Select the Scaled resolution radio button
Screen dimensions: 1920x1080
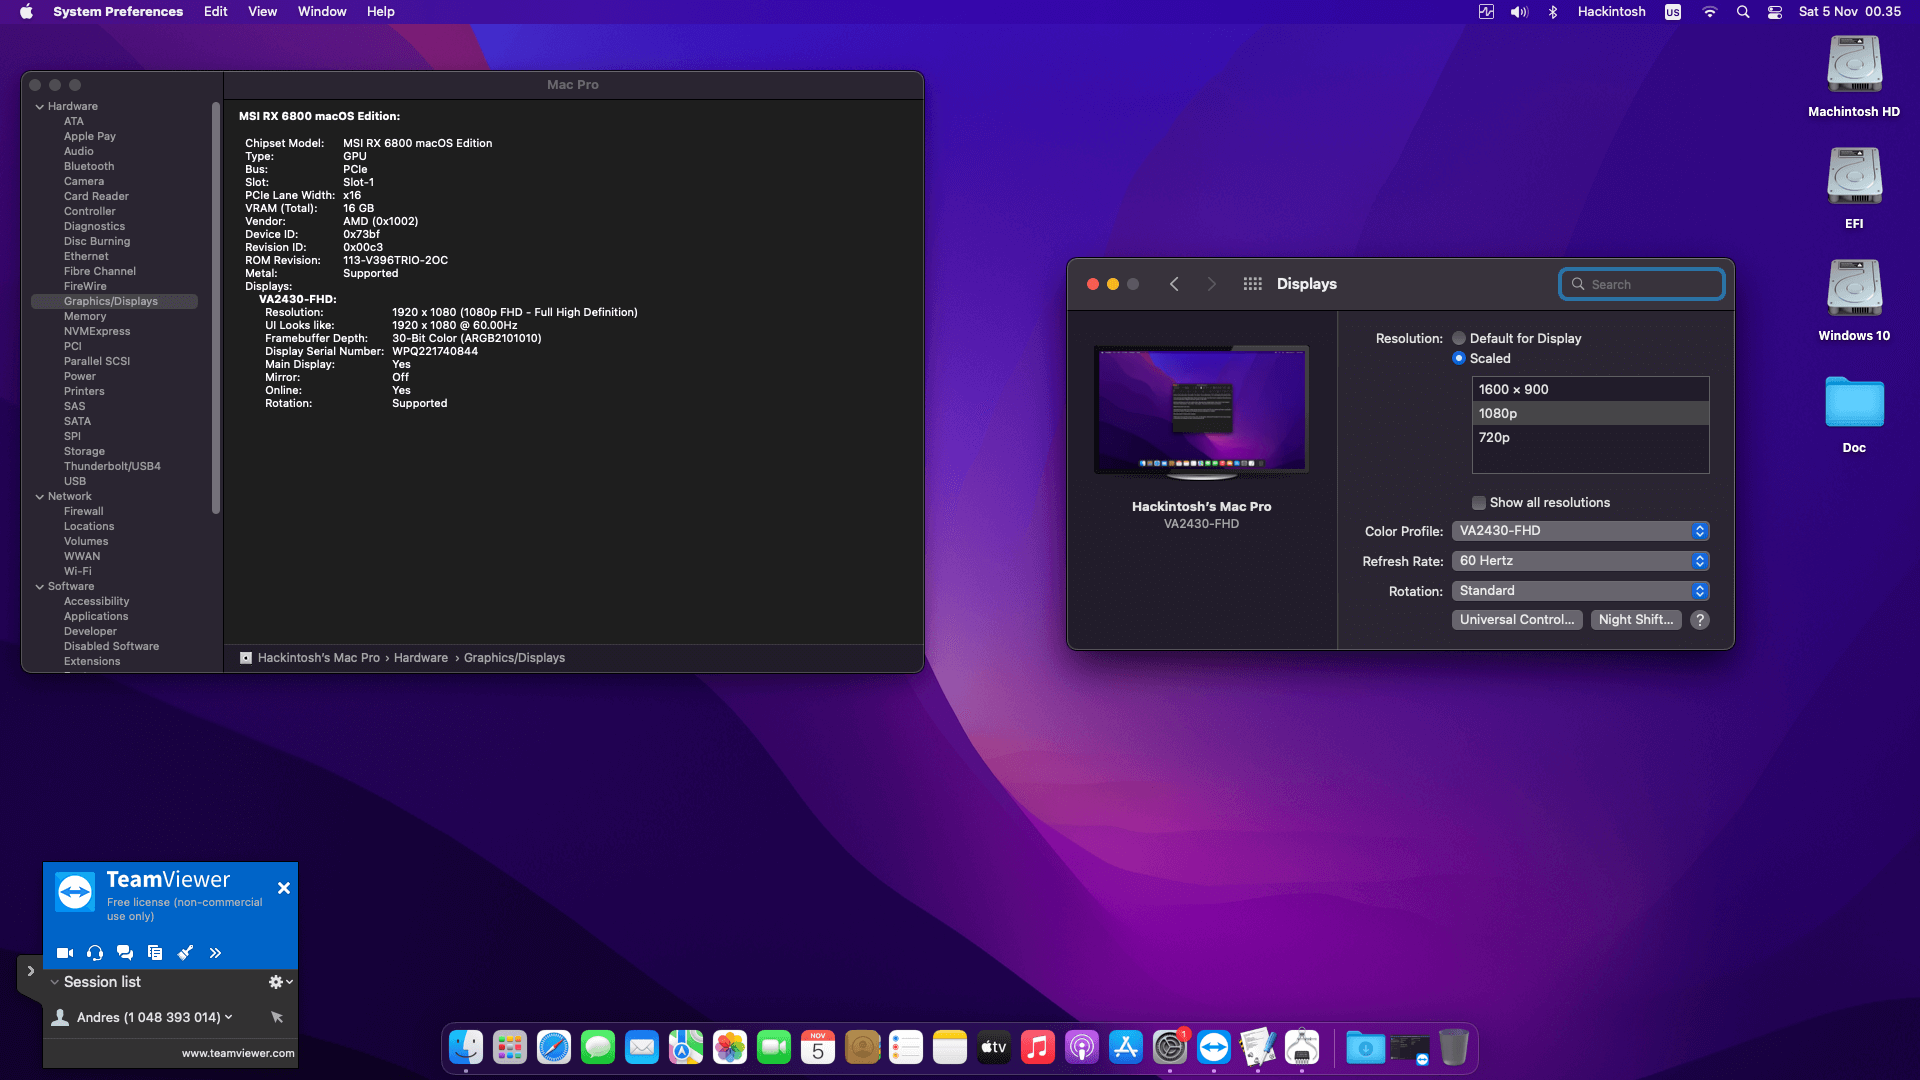click(1459, 358)
